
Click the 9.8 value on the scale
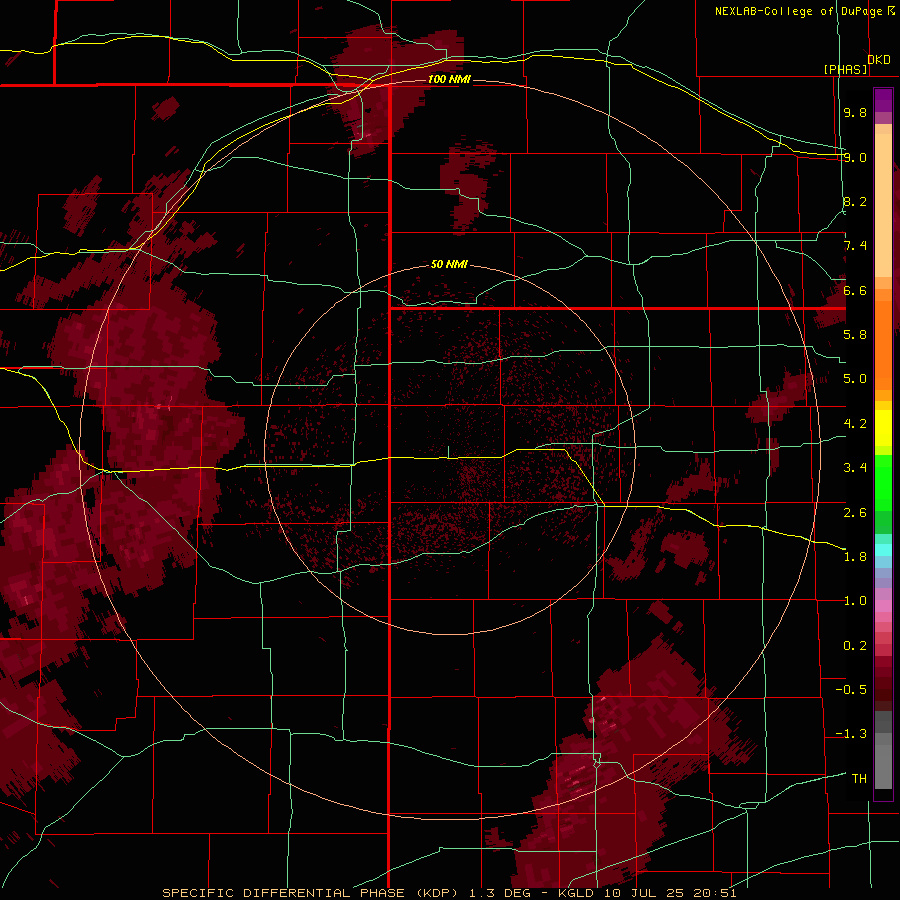pos(855,112)
